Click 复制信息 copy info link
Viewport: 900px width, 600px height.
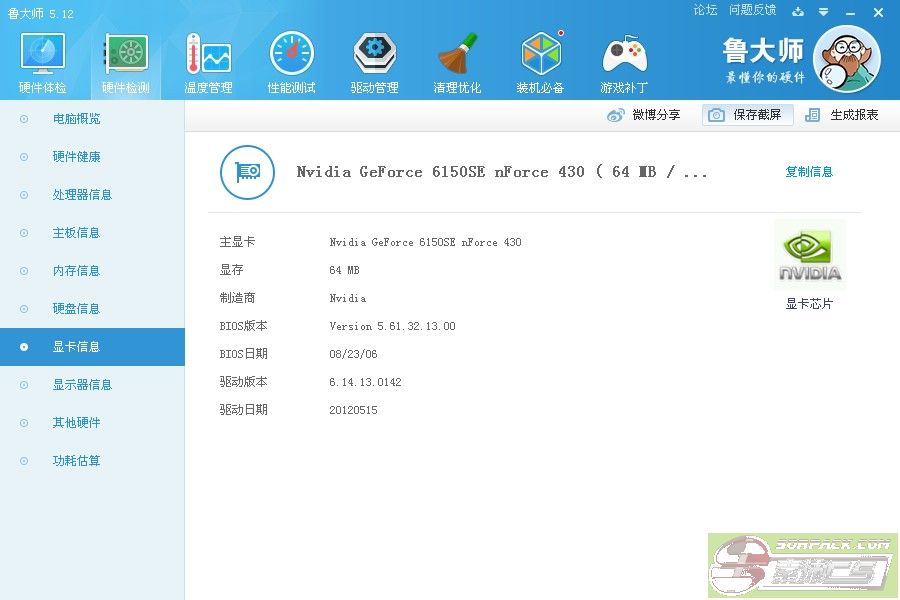click(809, 172)
